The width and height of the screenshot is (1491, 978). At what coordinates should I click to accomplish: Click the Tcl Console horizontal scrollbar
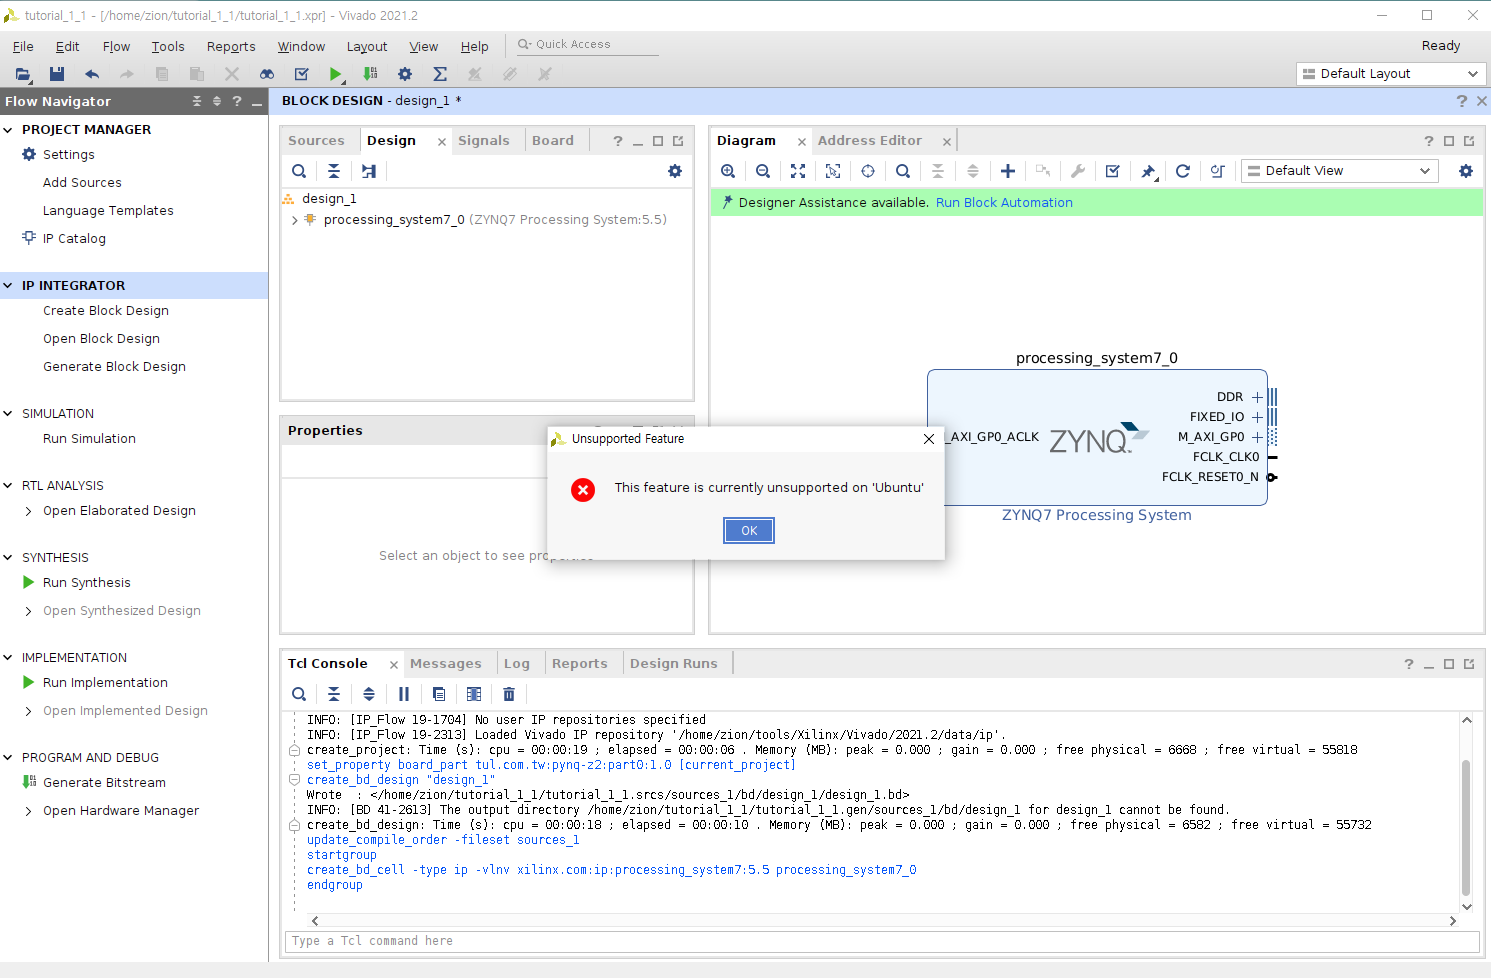(x=885, y=921)
